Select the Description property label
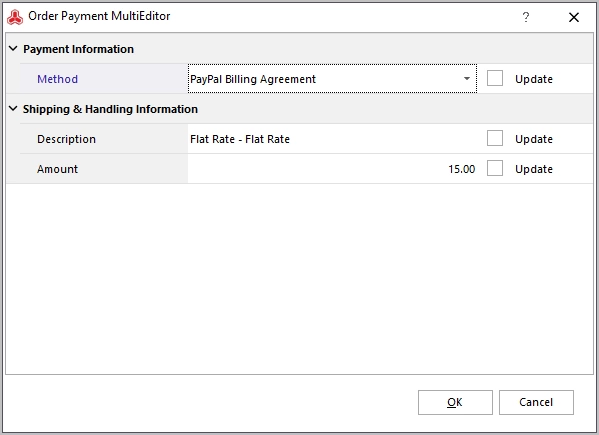Image resolution: width=599 pixels, height=435 pixels. (x=66, y=139)
